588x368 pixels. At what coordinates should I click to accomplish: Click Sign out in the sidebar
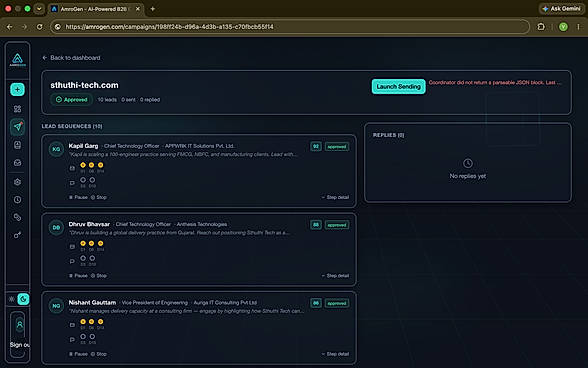[x=20, y=345]
